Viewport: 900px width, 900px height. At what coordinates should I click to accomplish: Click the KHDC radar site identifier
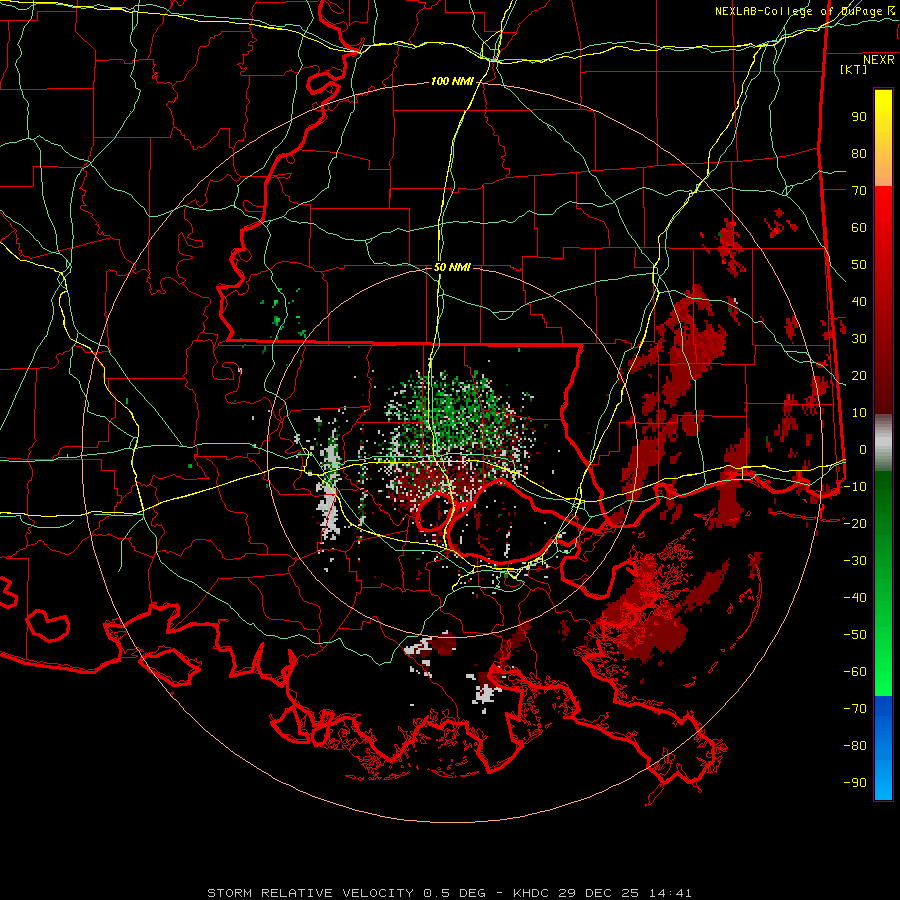click(x=531, y=893)
